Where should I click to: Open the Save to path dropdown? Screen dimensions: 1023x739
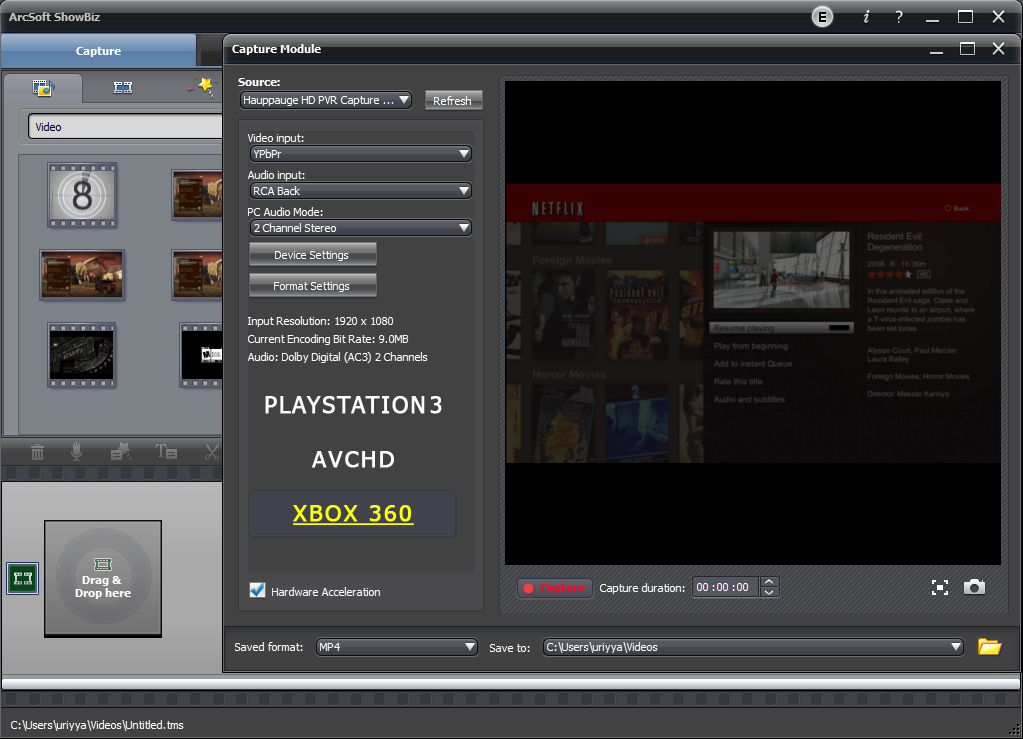tap(753, 647)
